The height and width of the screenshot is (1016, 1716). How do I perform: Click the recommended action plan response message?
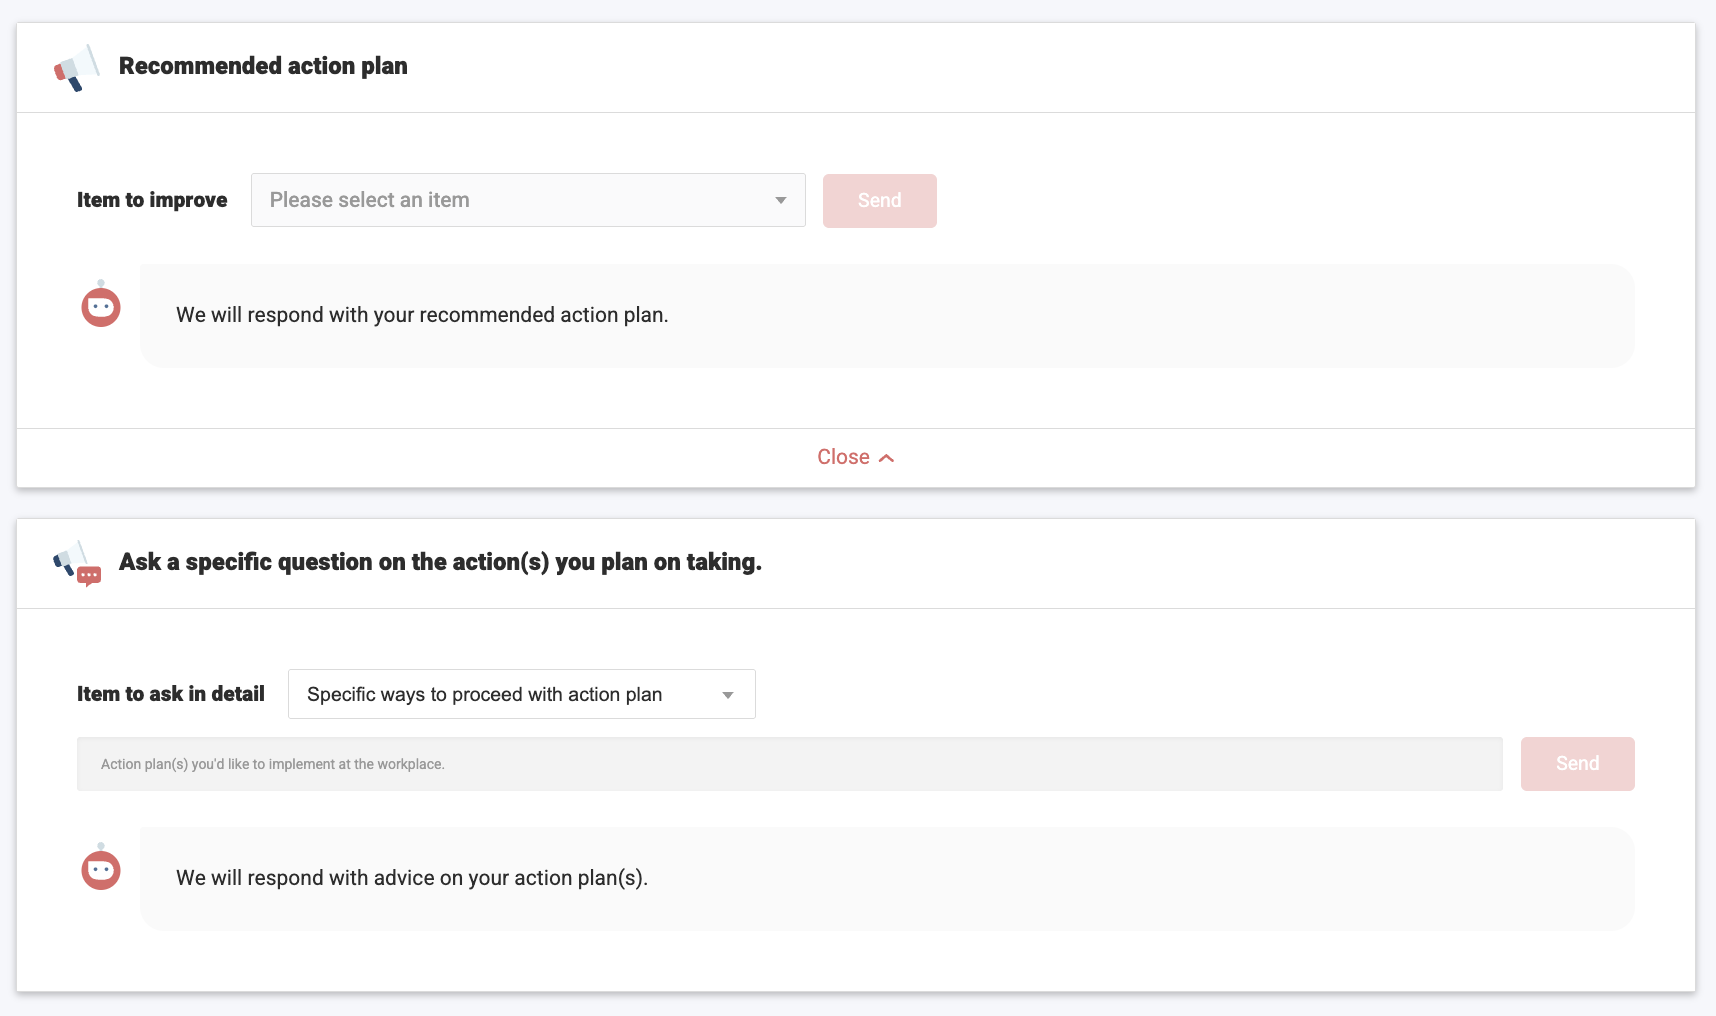pos(422,315)
